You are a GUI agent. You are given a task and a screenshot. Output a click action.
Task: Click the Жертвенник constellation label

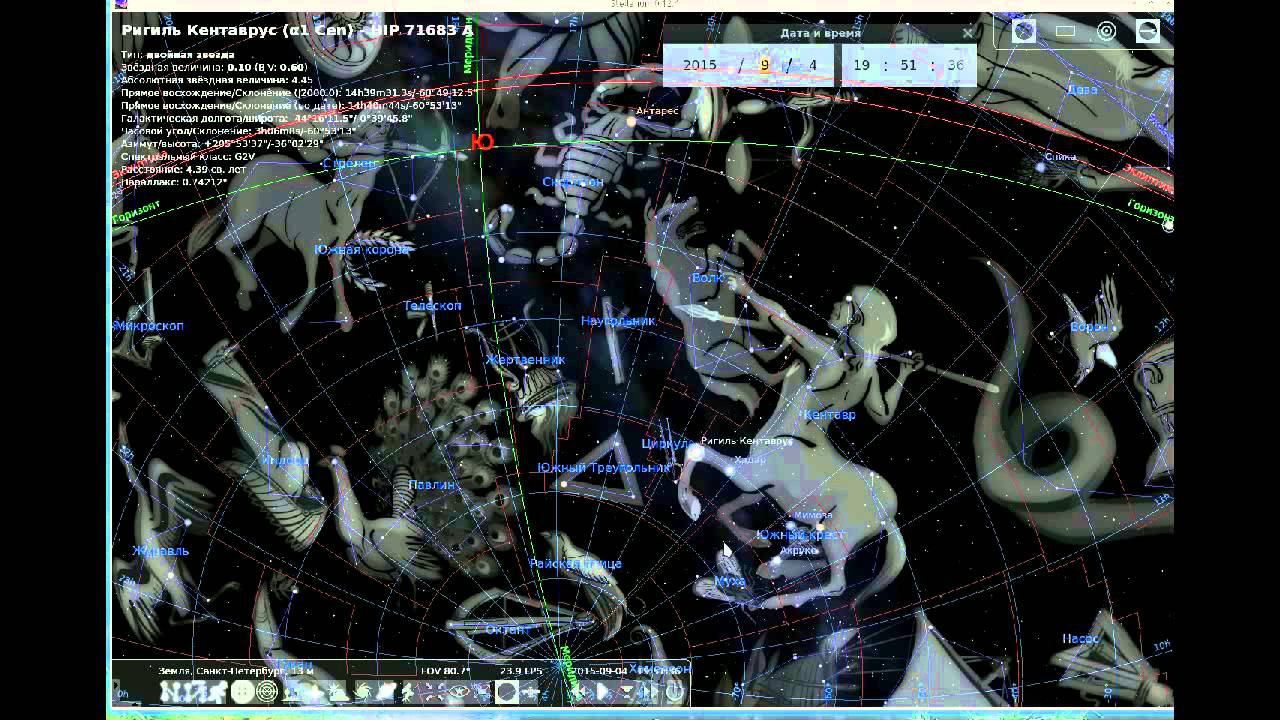click(x=525, y=359)
